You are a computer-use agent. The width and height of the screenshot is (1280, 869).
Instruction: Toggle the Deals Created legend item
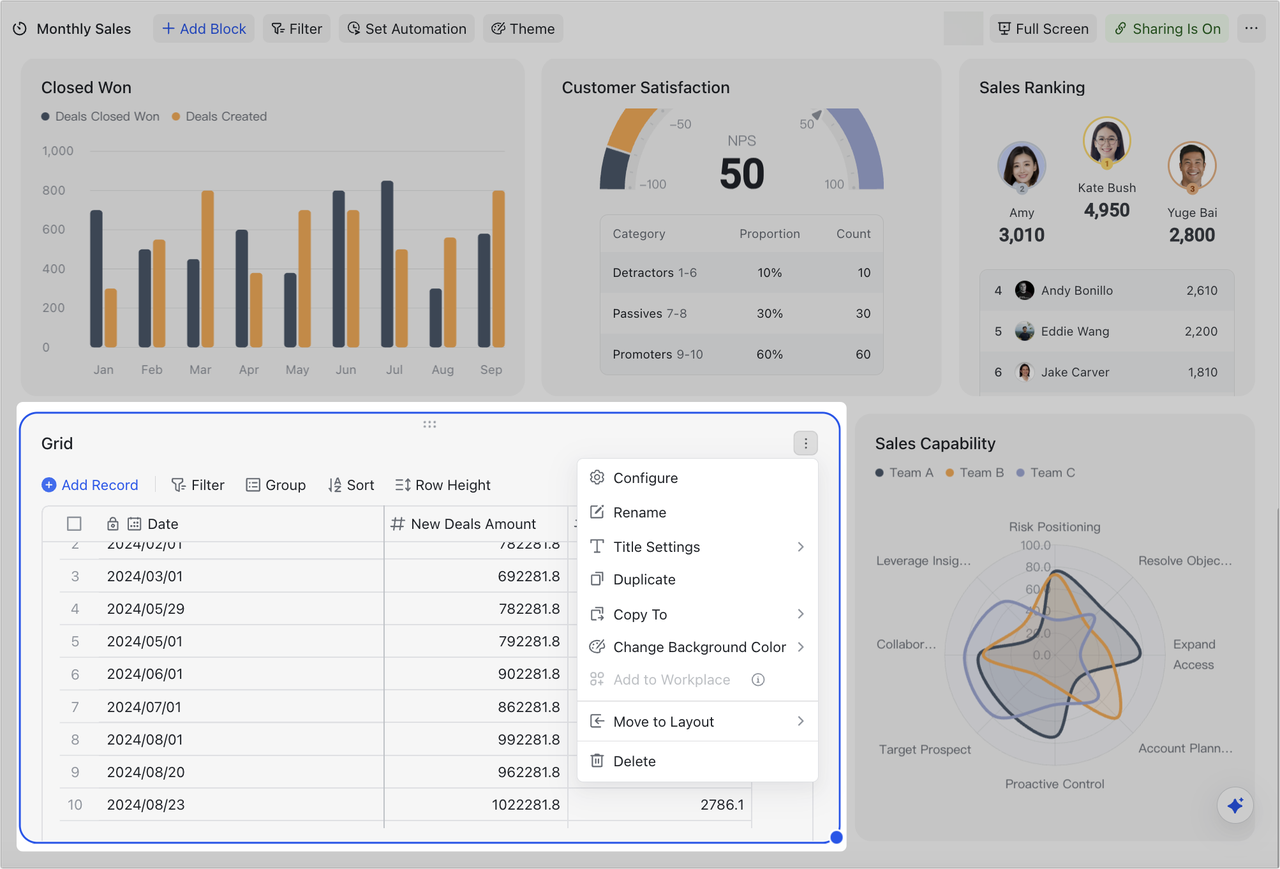tap(219, 116)
